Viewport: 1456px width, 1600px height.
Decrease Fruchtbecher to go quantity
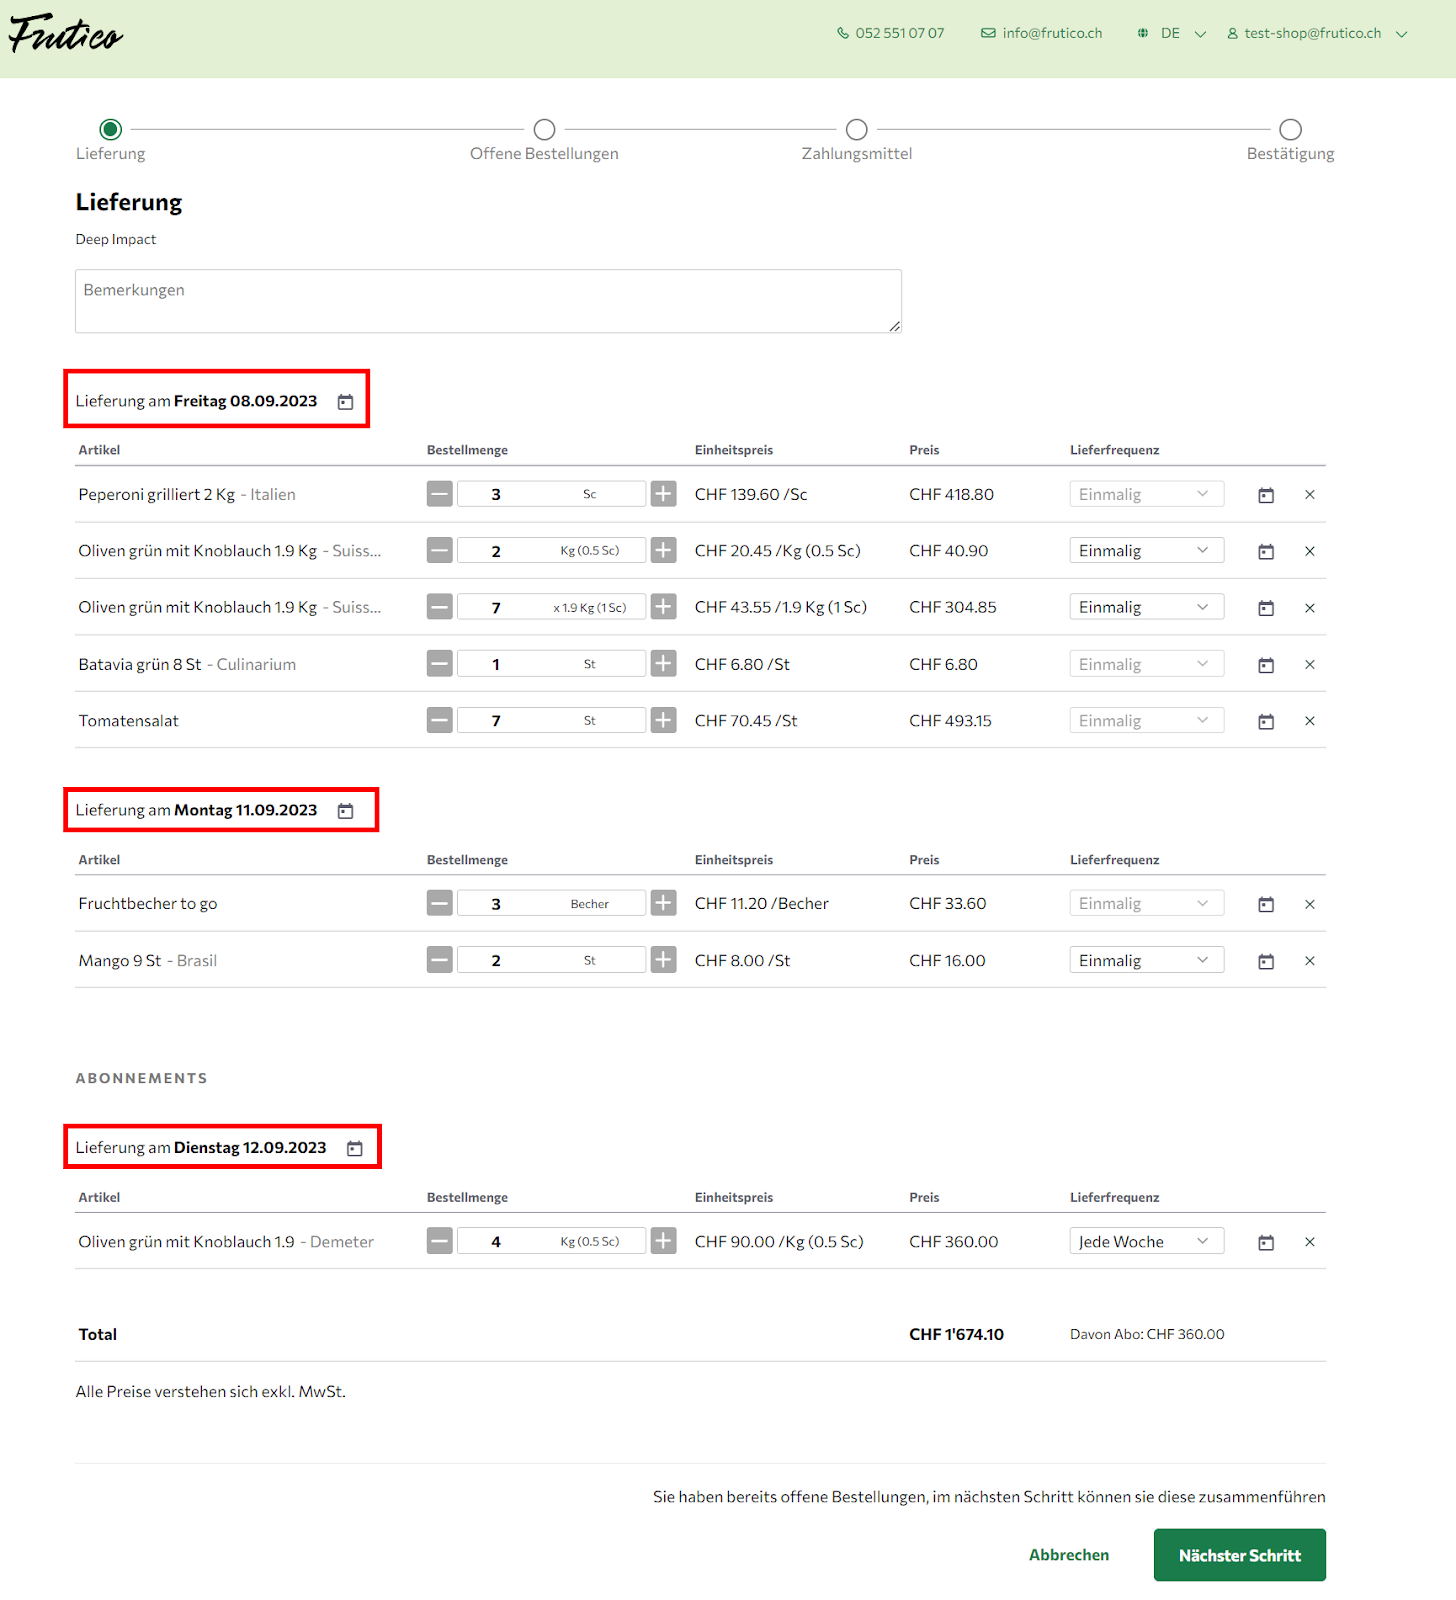(x=440, y=903)
